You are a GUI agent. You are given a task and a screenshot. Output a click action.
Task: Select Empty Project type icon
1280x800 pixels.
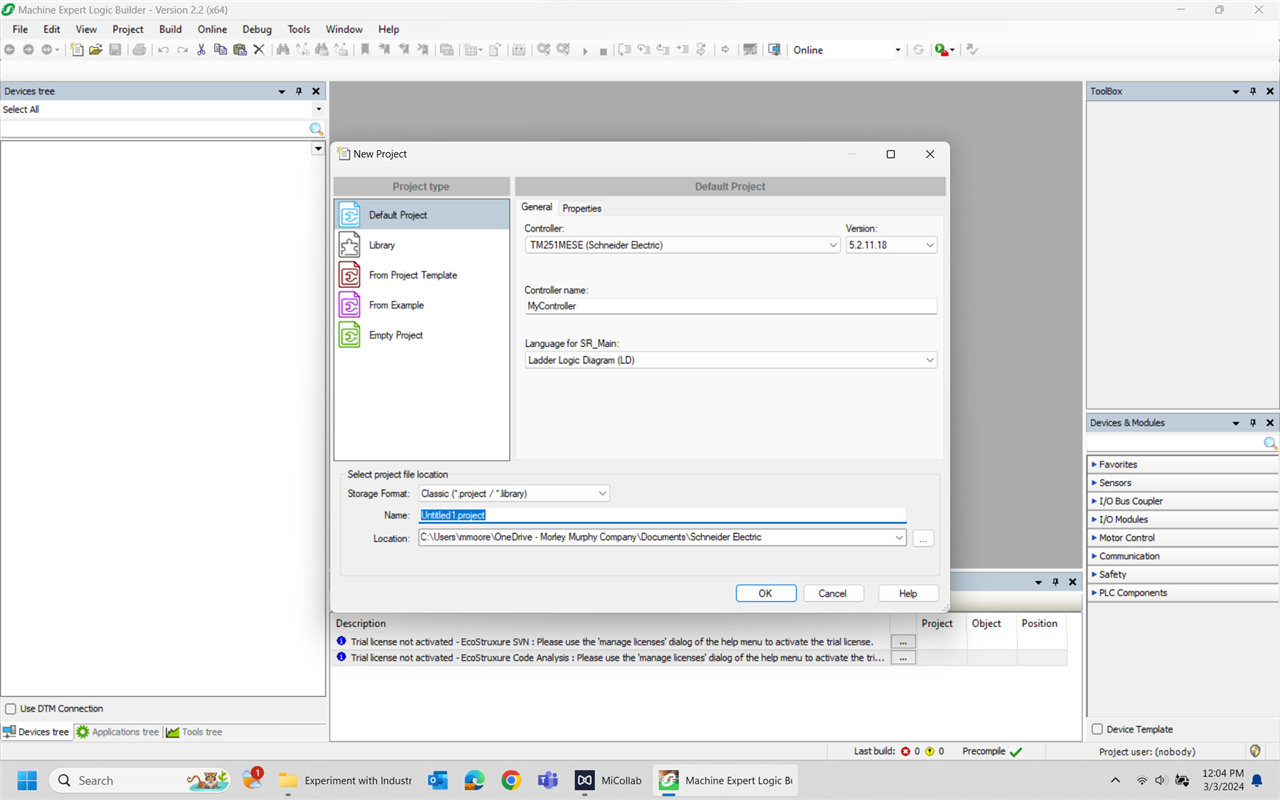pos(349,335)
